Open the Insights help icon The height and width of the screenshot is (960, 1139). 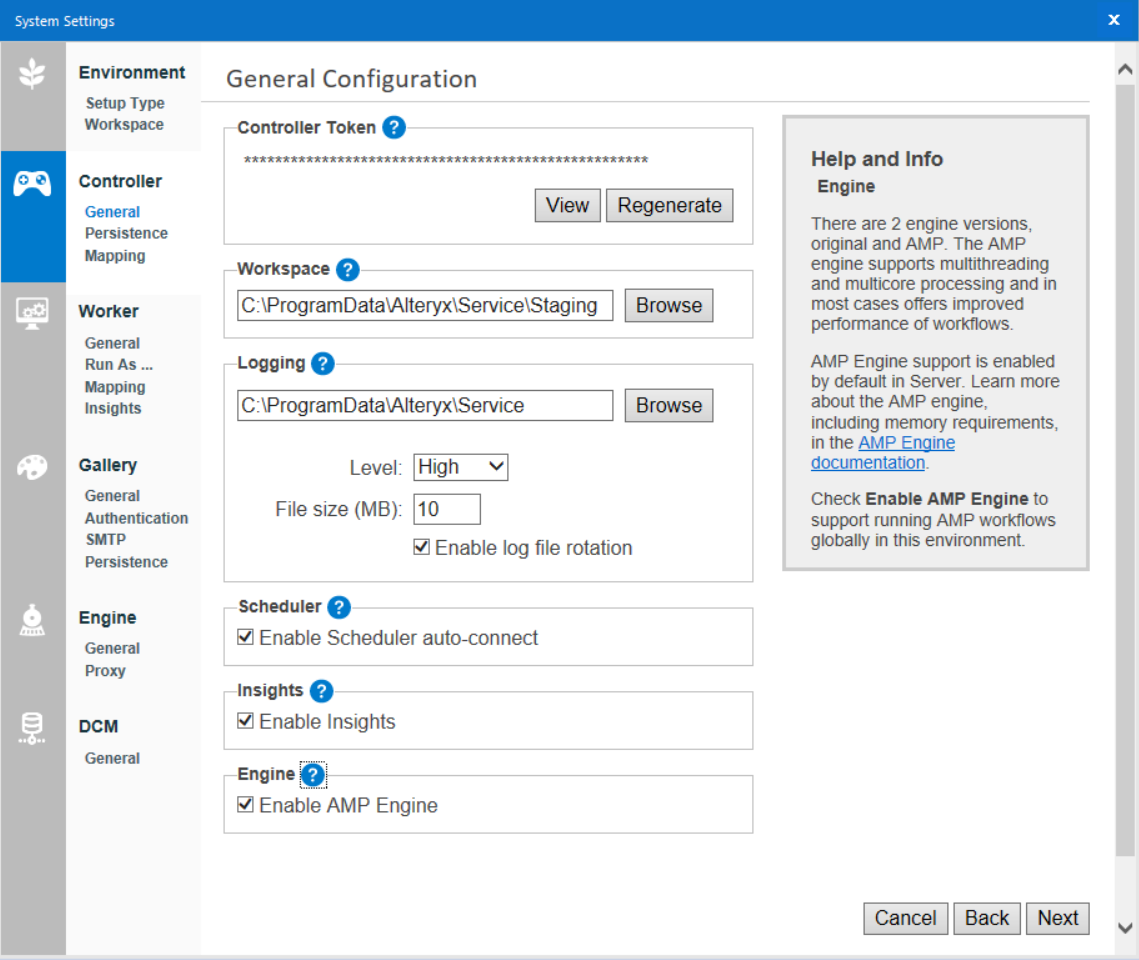321,690
